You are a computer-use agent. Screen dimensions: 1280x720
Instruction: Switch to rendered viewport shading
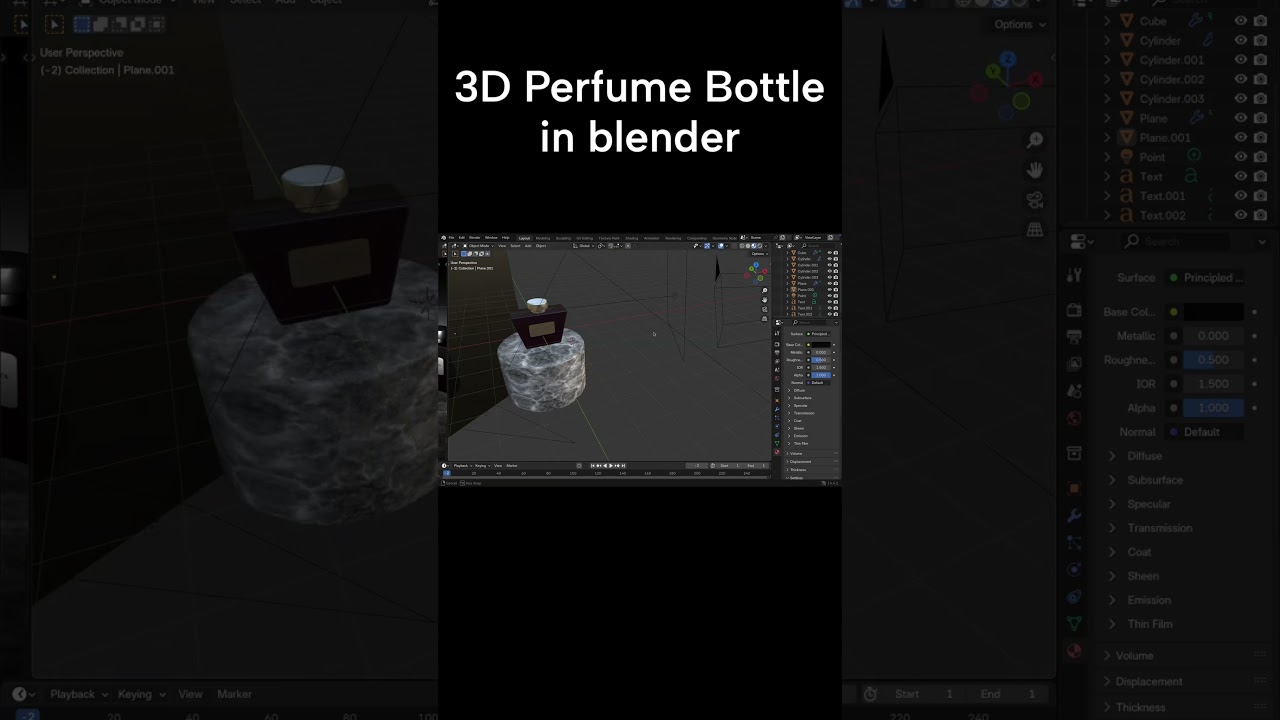[760, 246]
